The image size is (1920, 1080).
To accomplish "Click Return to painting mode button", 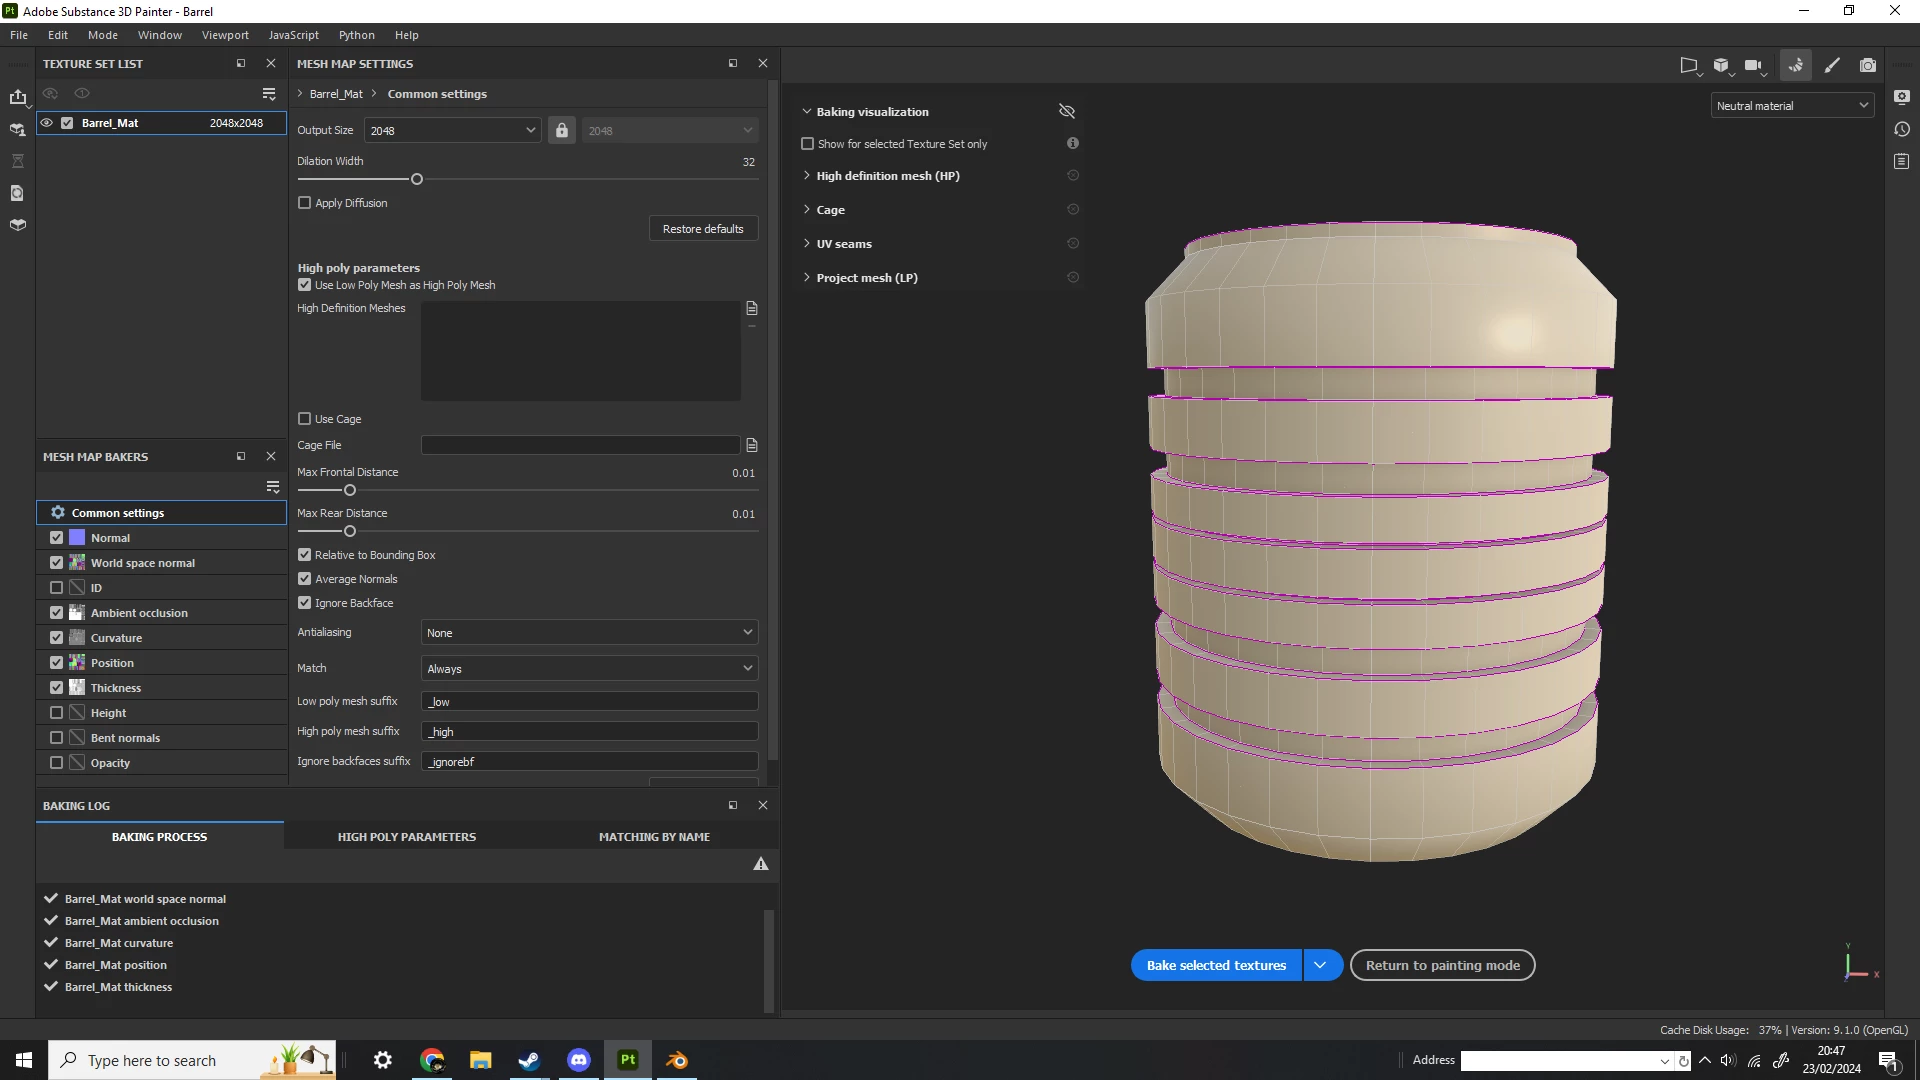I will (x=1442, y=965).
